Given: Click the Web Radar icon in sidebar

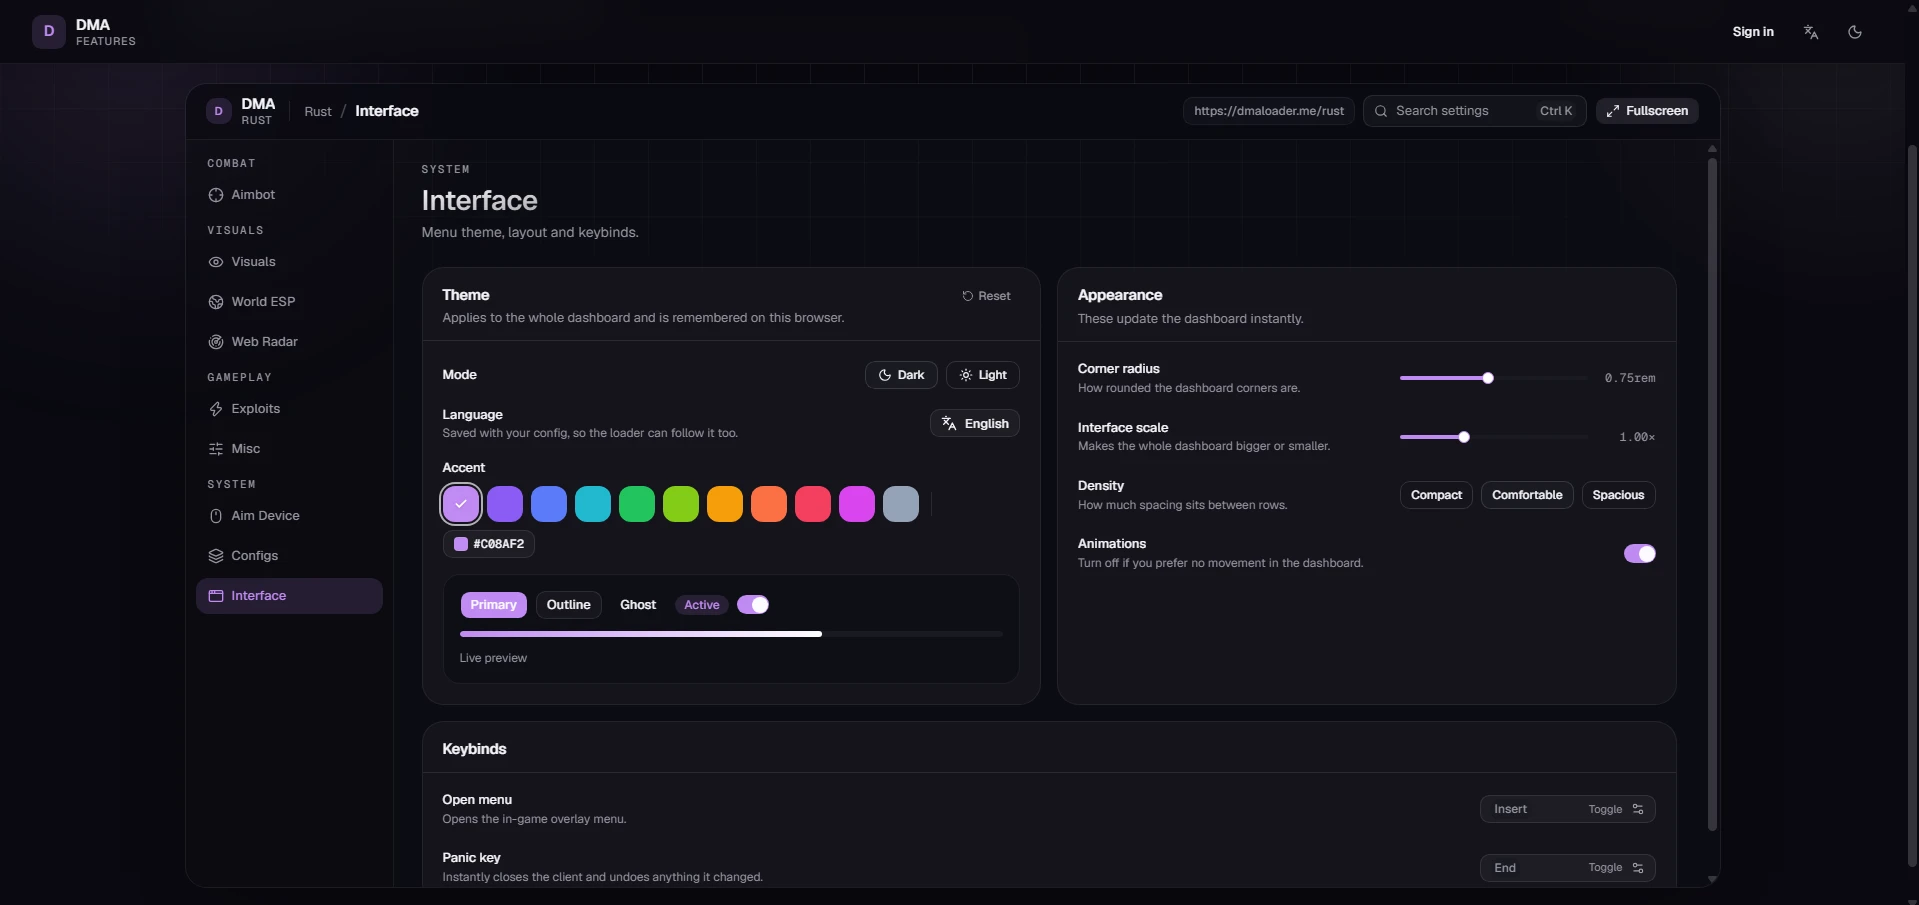Looking at the screenshot, I should pyautogui.click(x=216, y=342).
